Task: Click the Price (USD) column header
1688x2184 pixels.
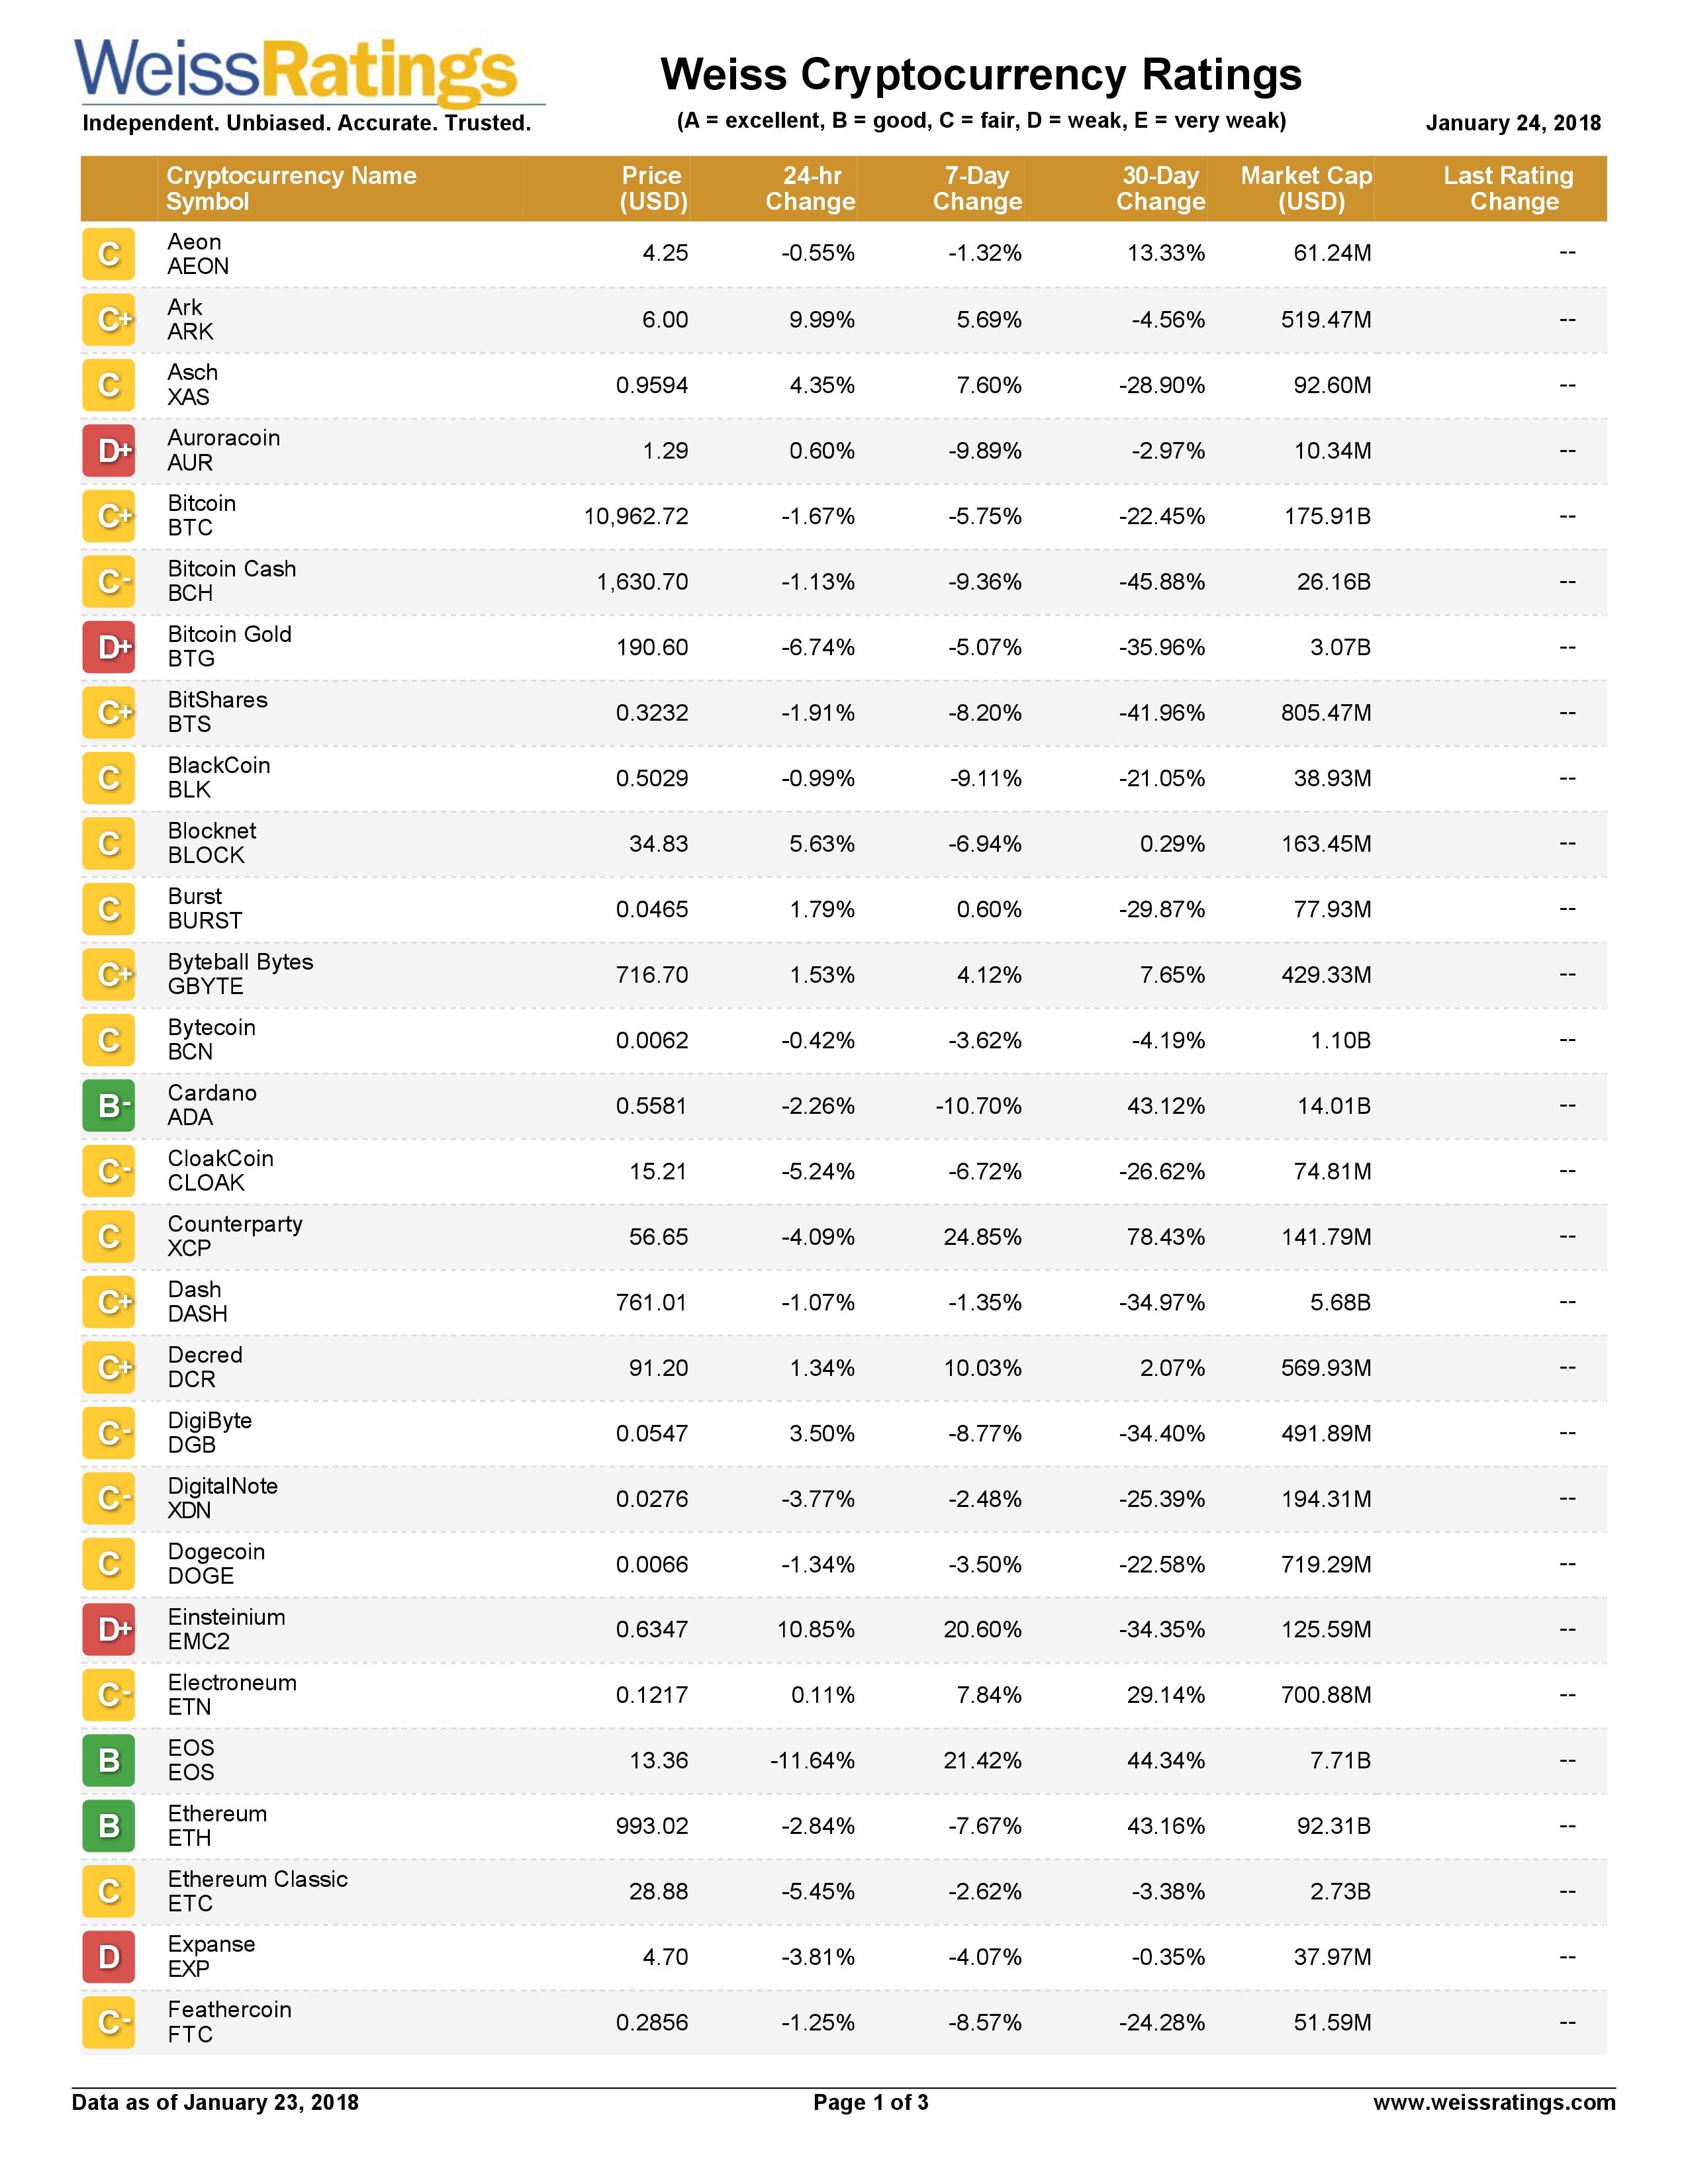Action: [652, 188]
